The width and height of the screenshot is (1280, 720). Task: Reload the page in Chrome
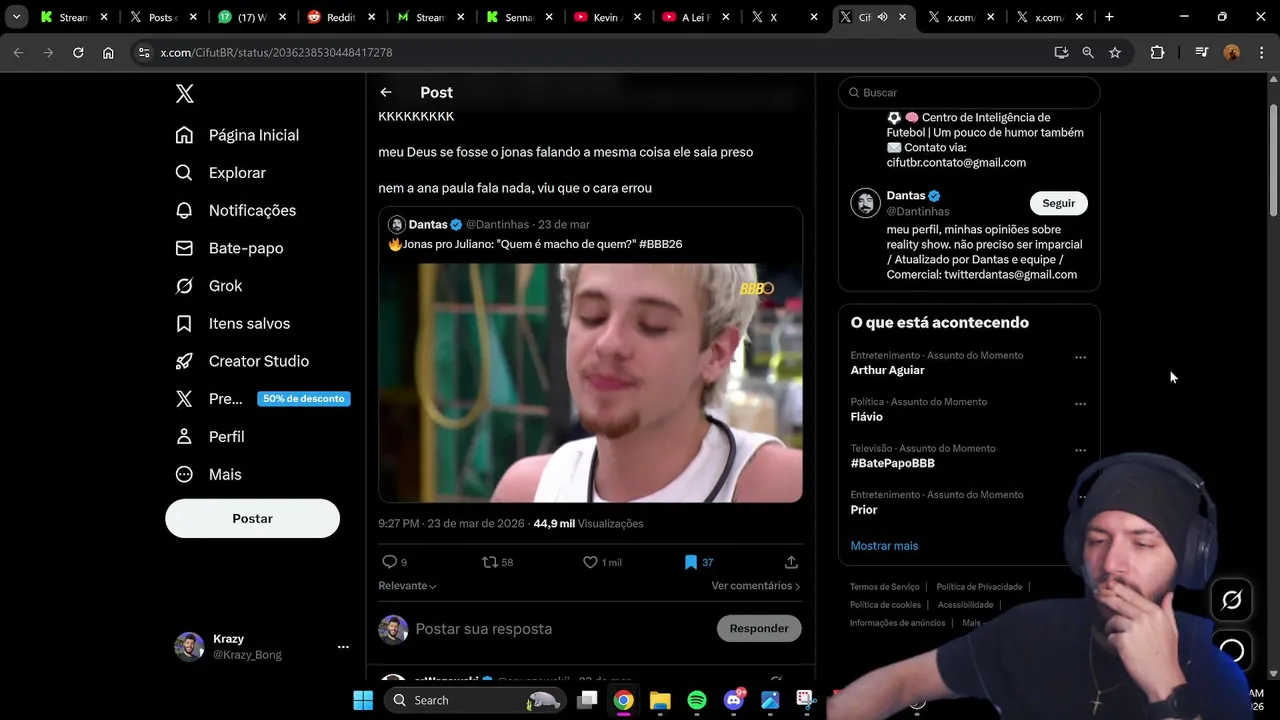(78, 52)
